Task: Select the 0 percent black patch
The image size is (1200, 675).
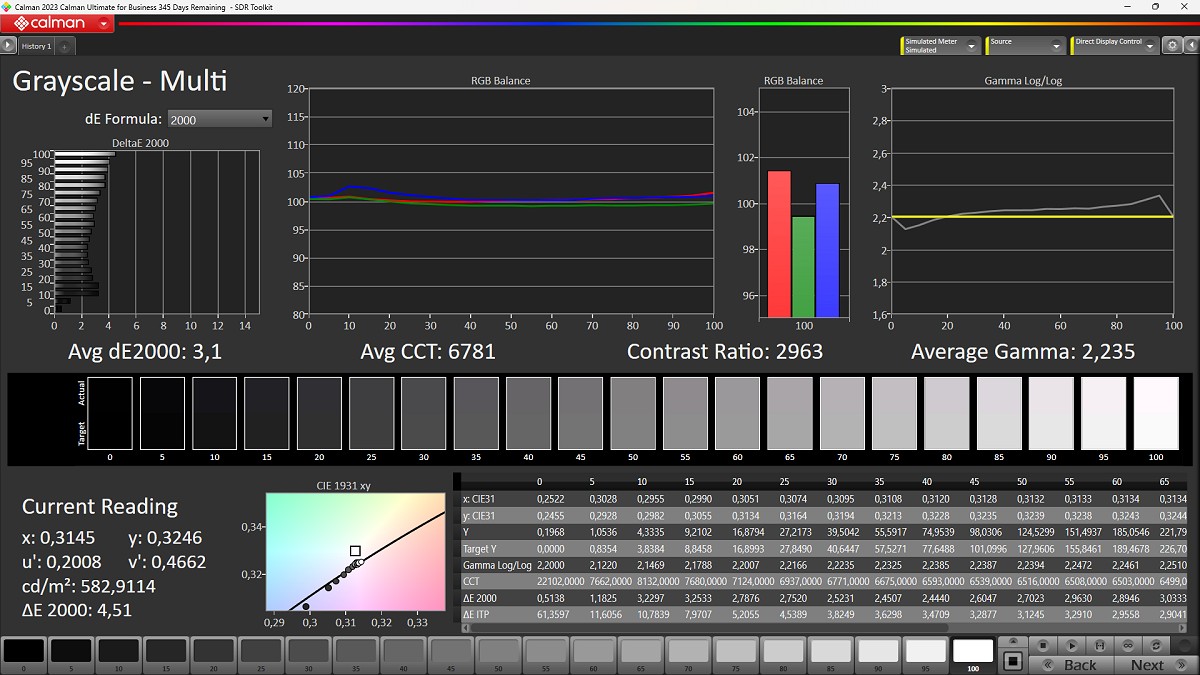Action: (x=24, y=652)
